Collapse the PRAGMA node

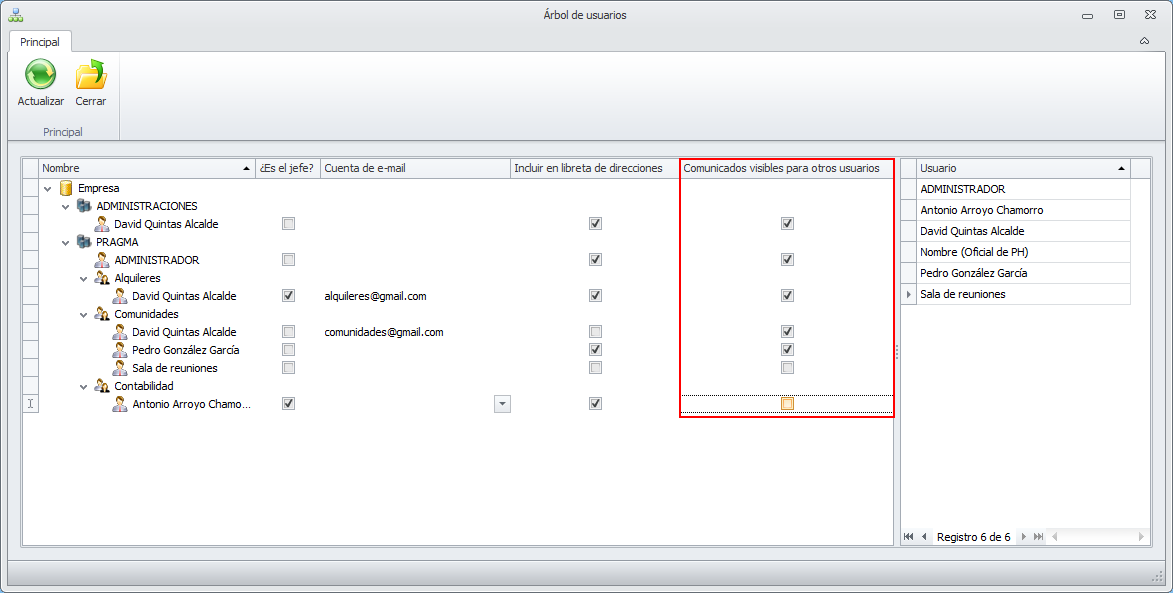tap(66, 242)
